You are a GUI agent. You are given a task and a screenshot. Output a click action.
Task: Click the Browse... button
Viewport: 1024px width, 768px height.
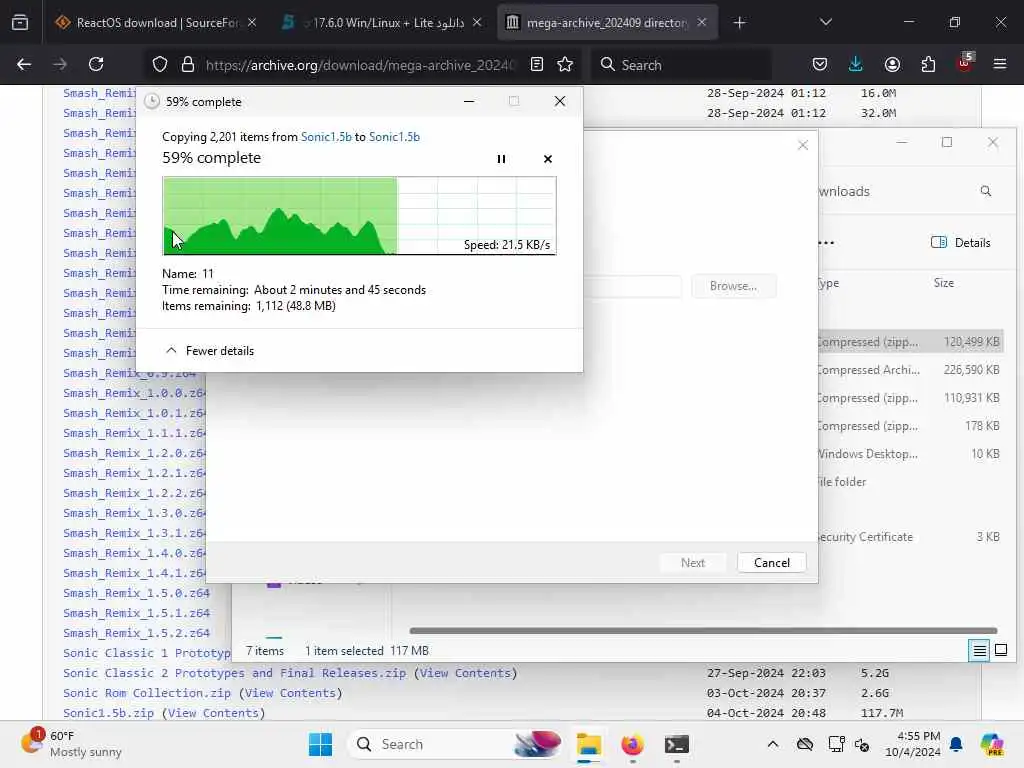point(733,286)
